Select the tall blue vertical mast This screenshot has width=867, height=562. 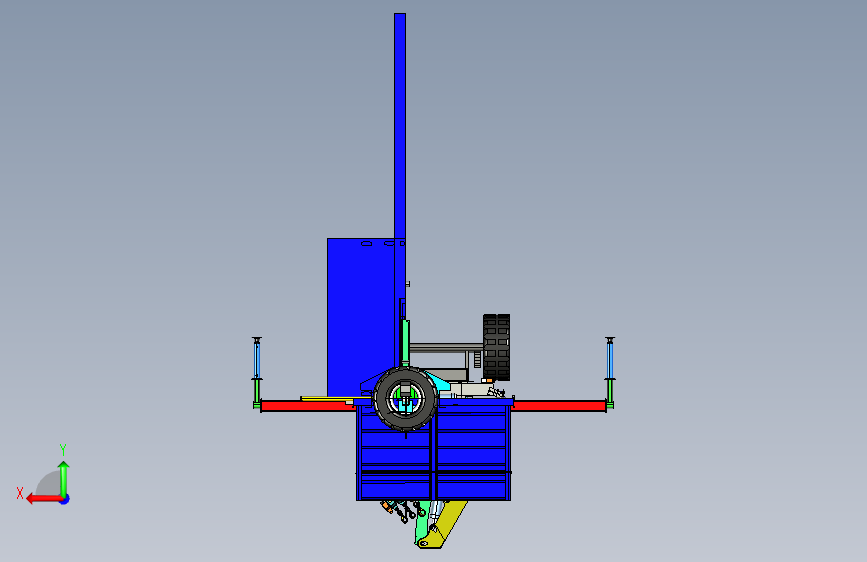(x=400, y=127)
